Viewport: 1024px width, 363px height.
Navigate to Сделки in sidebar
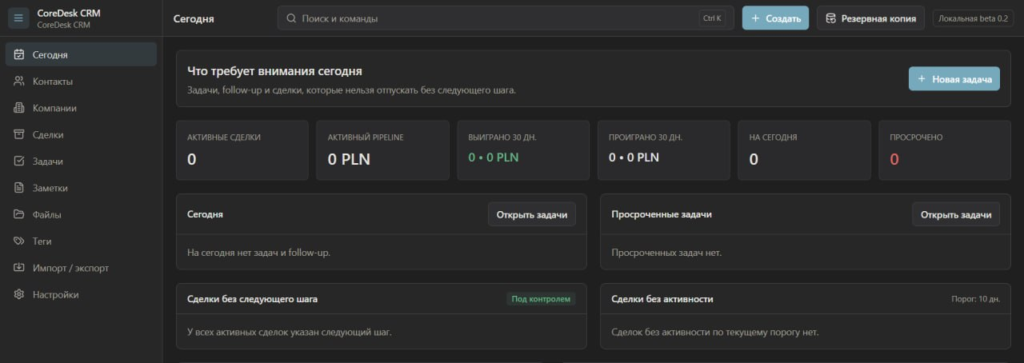81,134
